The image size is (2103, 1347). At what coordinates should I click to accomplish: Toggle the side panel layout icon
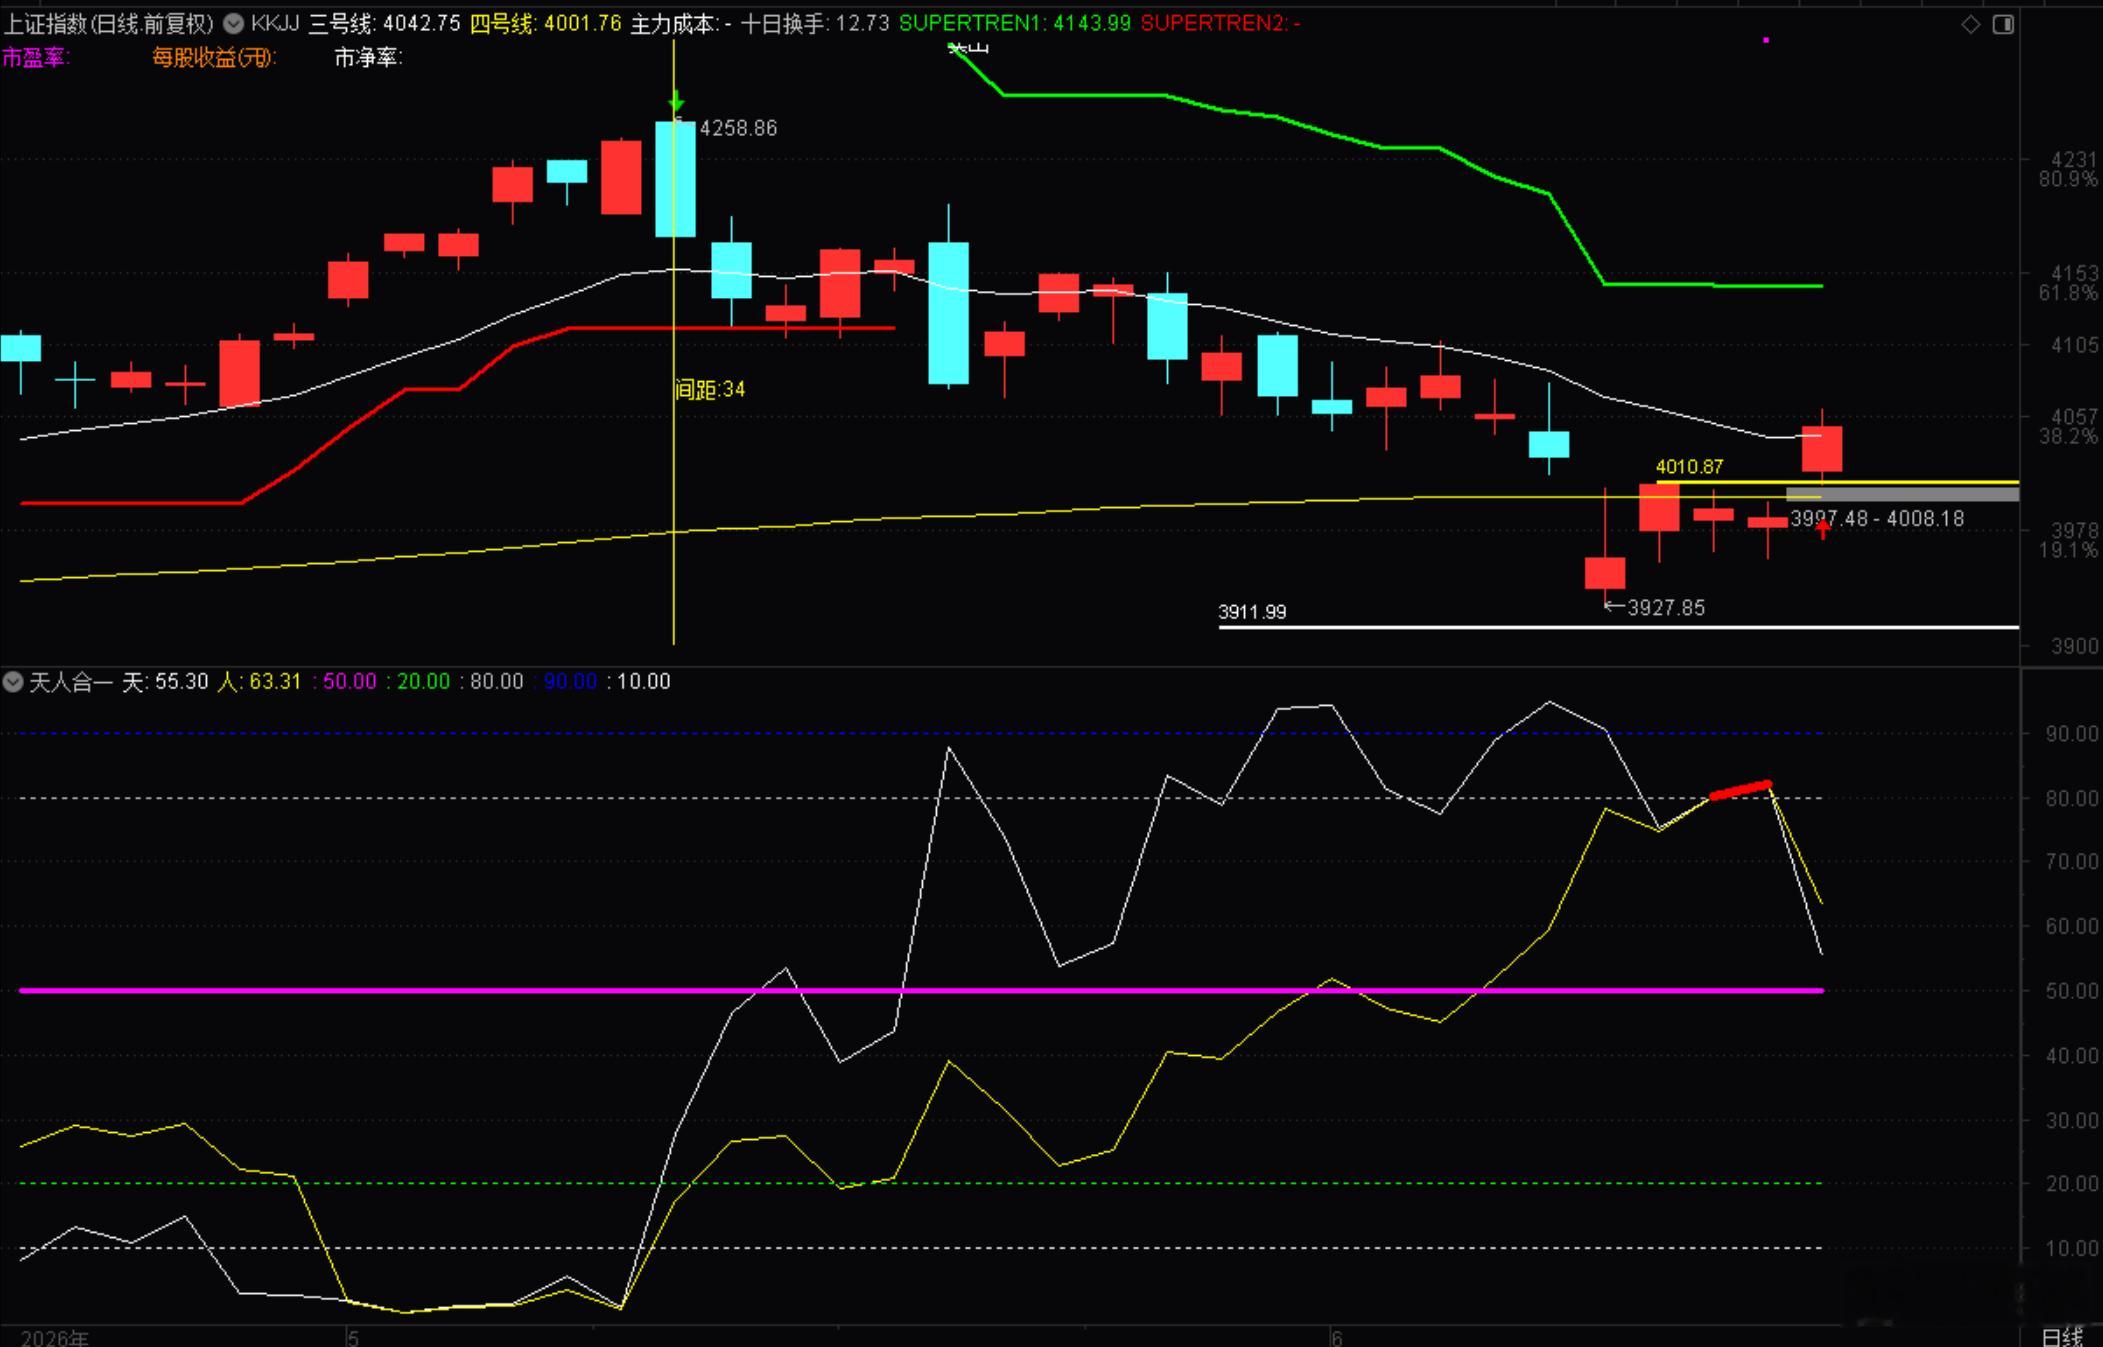[2003, 24]
